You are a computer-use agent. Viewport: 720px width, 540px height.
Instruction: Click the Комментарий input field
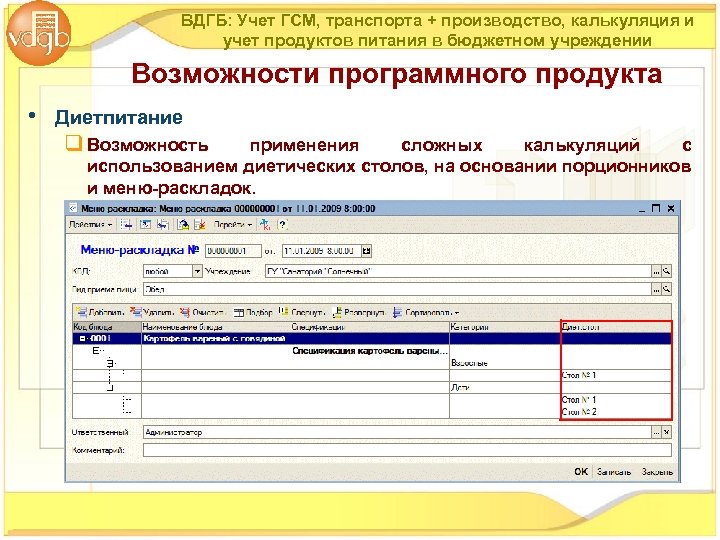tap(407, 450)
